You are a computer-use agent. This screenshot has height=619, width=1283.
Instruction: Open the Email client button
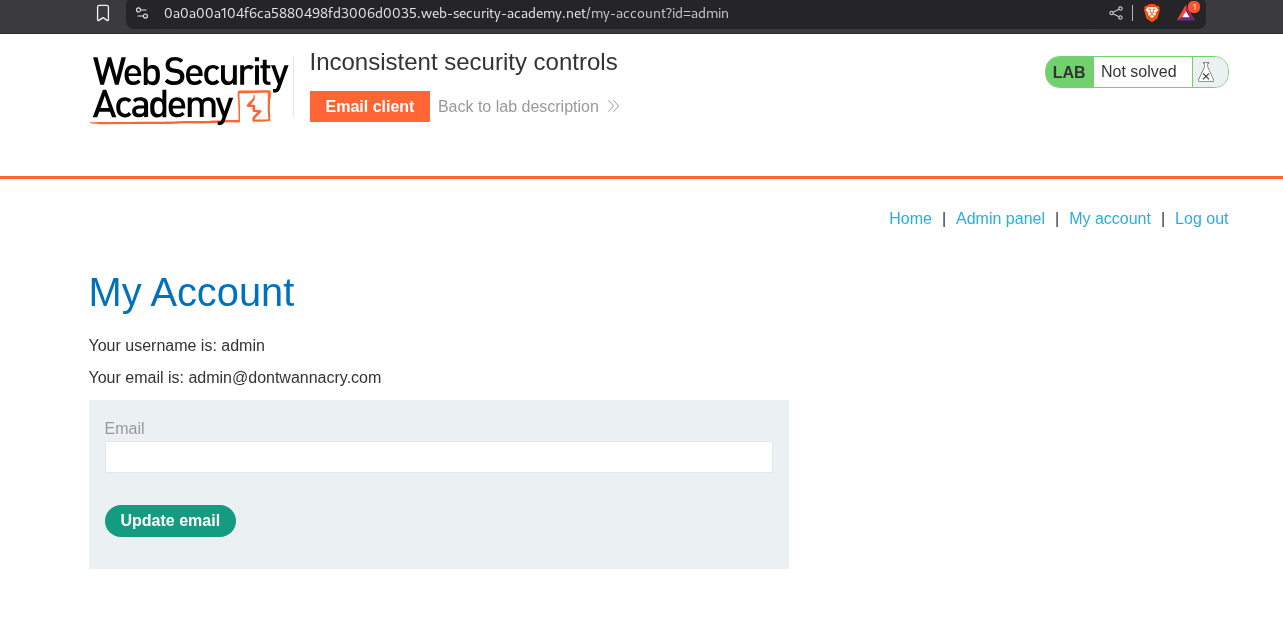[369, 106]
